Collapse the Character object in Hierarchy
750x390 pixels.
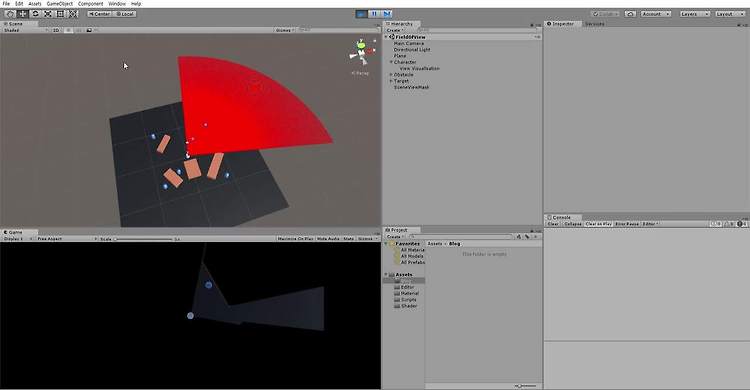[x=391, y=62]
